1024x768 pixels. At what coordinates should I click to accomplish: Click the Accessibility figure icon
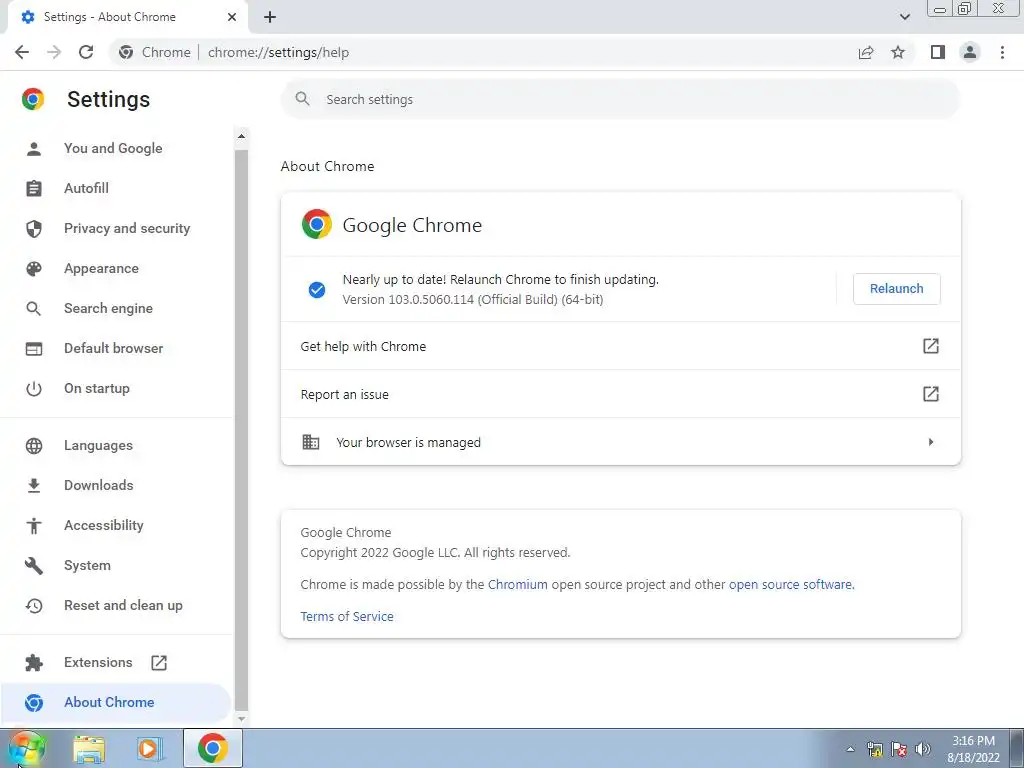tap(33, 526)
